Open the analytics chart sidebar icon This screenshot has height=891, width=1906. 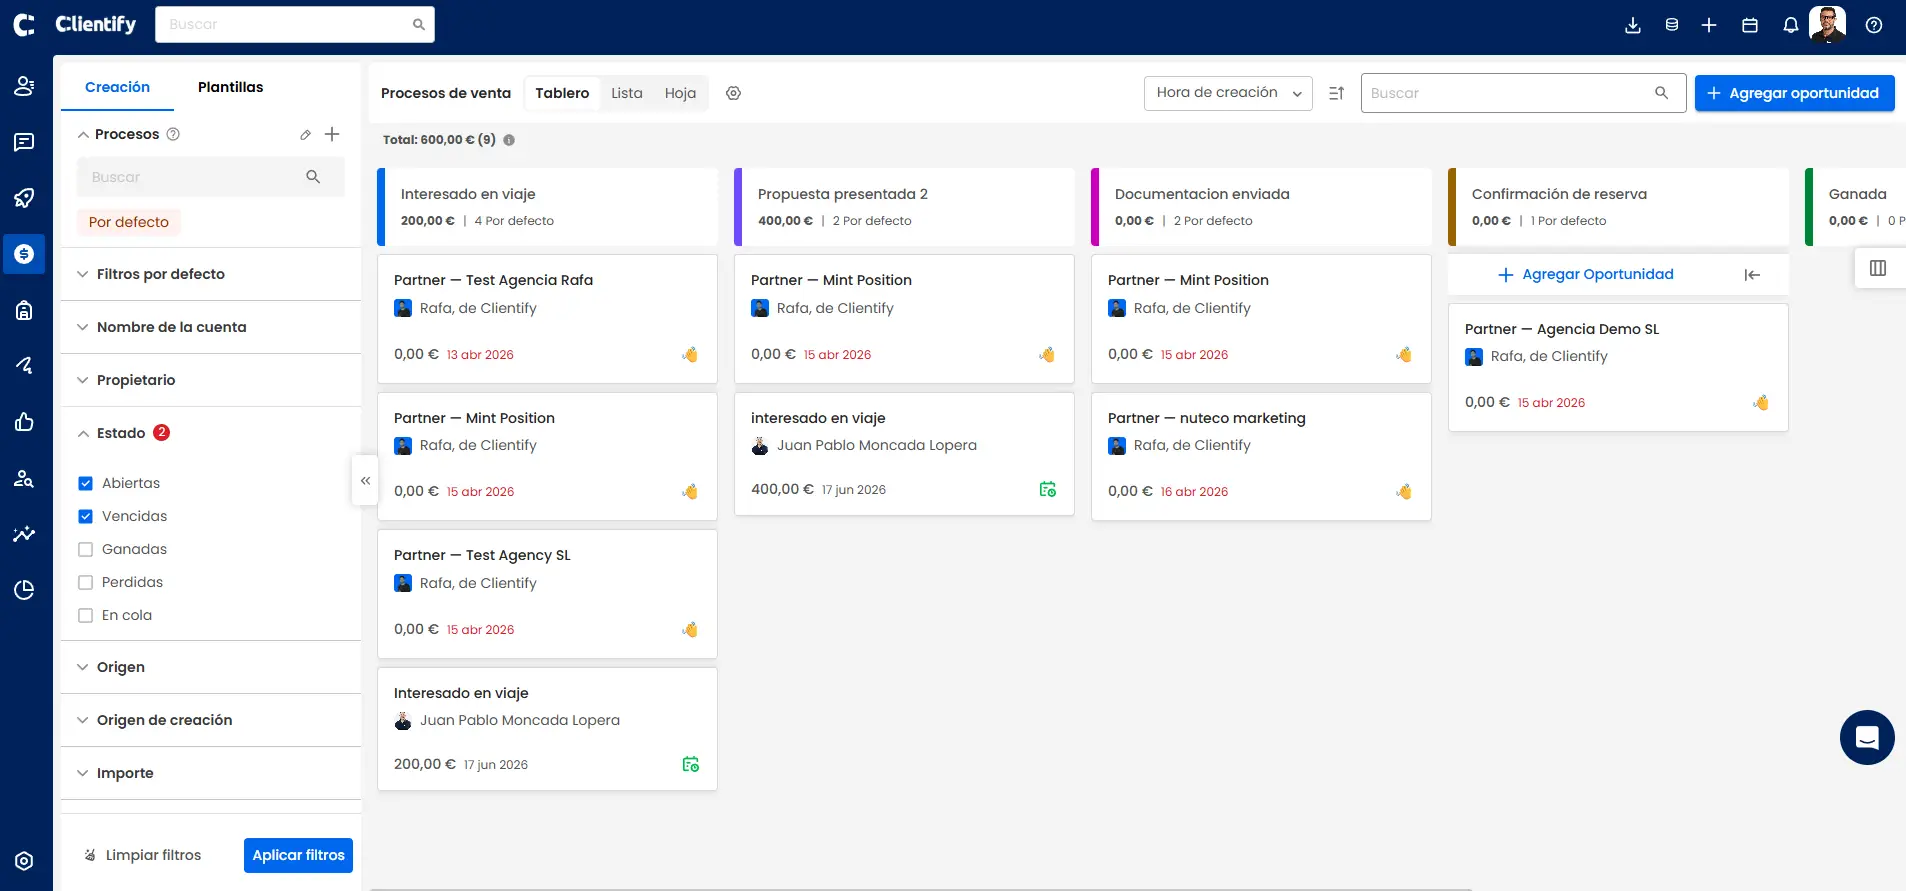click(24, 534)
